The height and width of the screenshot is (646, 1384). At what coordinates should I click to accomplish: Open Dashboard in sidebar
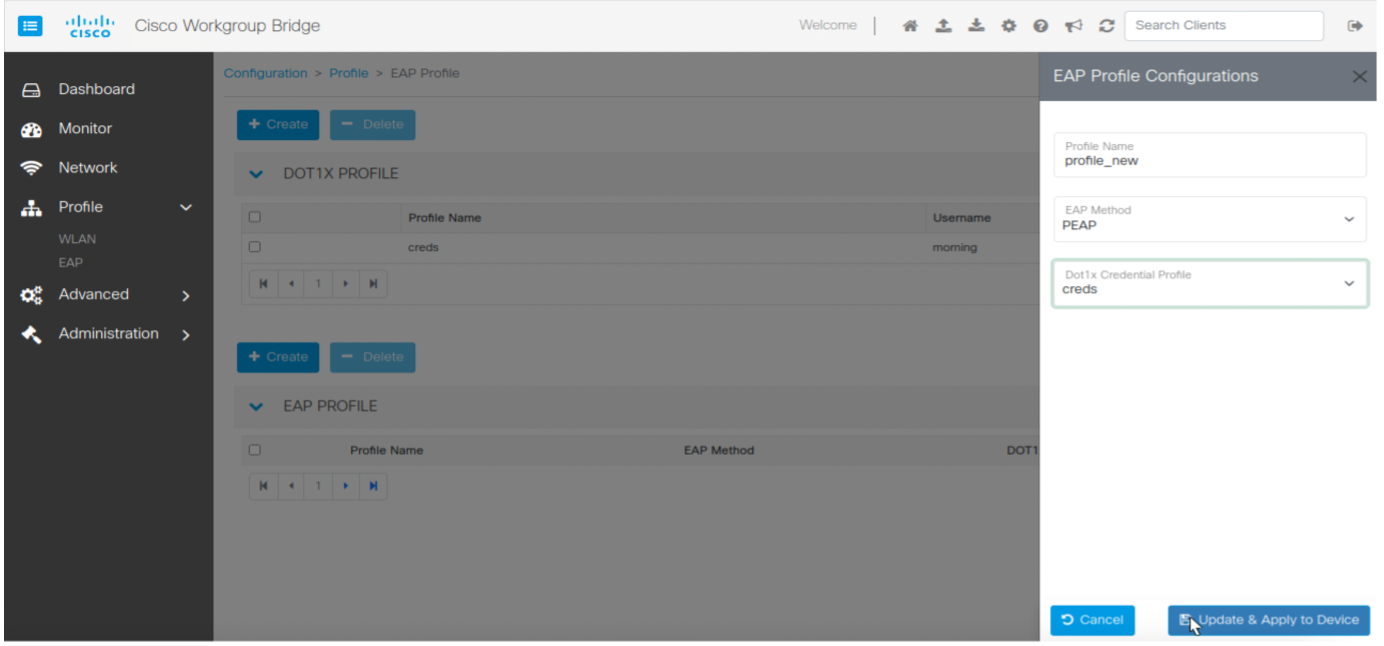point(96,89)
